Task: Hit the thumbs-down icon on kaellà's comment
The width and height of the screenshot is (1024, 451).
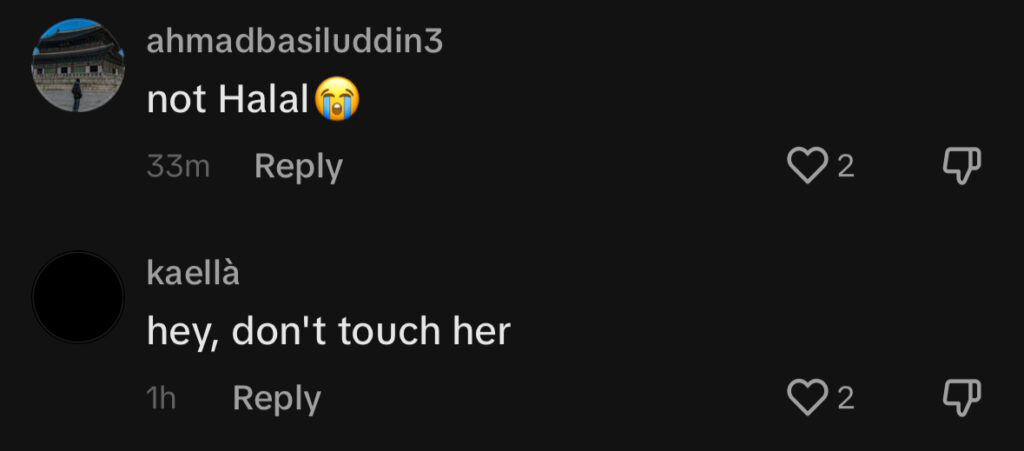Action: click(961, 397)
